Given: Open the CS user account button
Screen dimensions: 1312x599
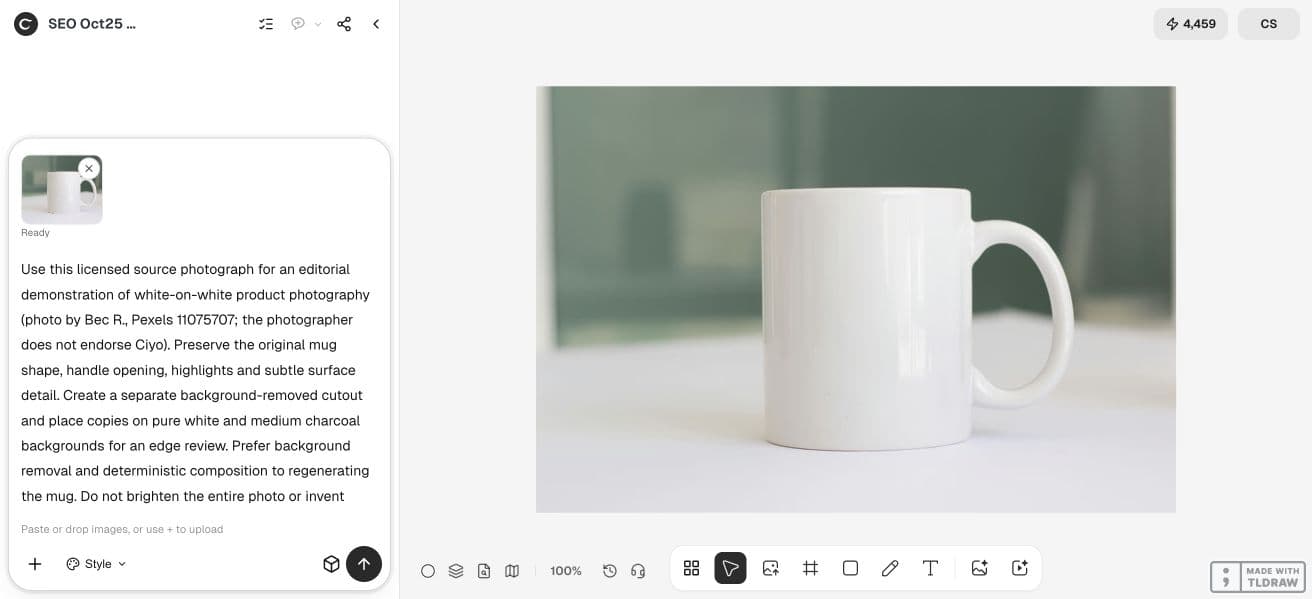Looking at the screenshot, I should [x=1268, y=24].
